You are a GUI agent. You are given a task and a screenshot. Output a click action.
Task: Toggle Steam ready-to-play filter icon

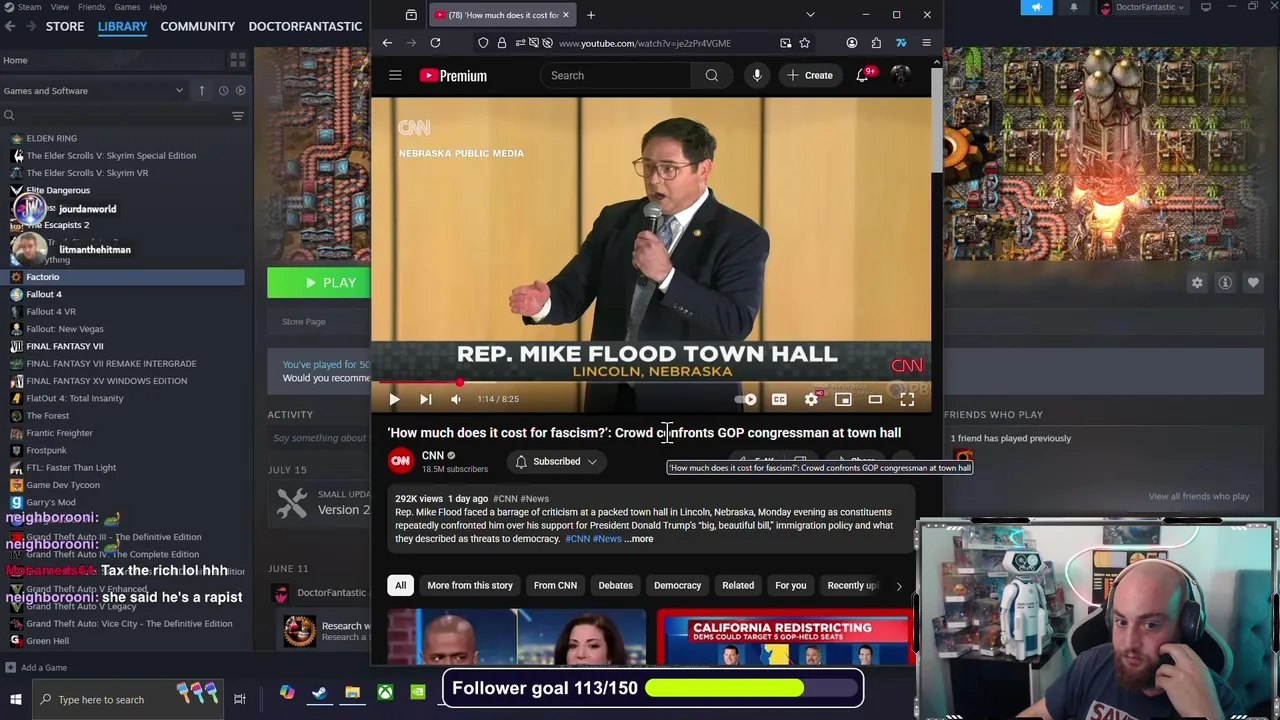(x=240, y=91)
